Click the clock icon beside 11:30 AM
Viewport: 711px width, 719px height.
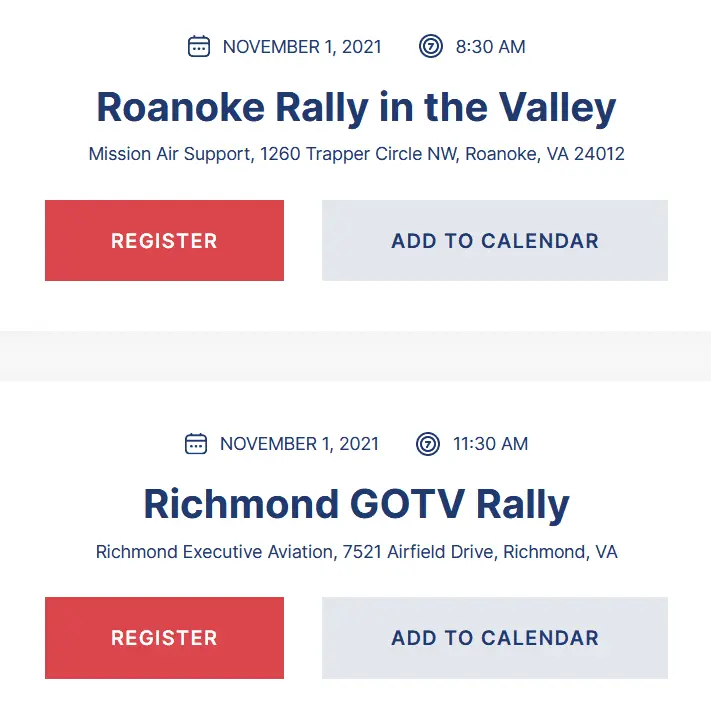pyautogui.click(x=428, y=444)
